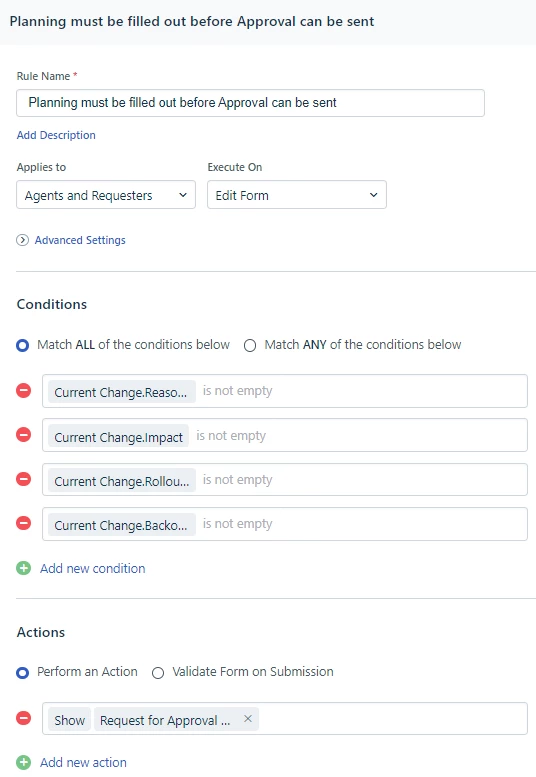Select the Perform an Action option
This screenshot has height=777, width=536.
pos(22,673)
